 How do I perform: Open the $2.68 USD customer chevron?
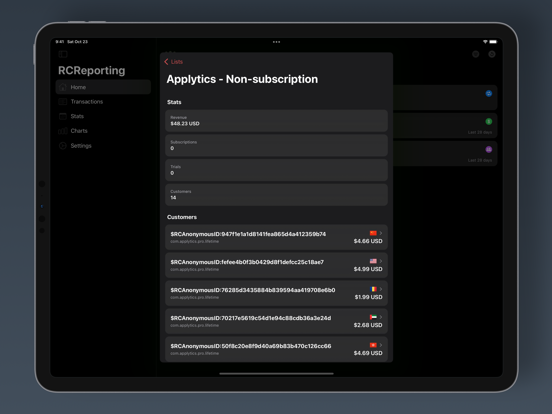pos(381,317)
